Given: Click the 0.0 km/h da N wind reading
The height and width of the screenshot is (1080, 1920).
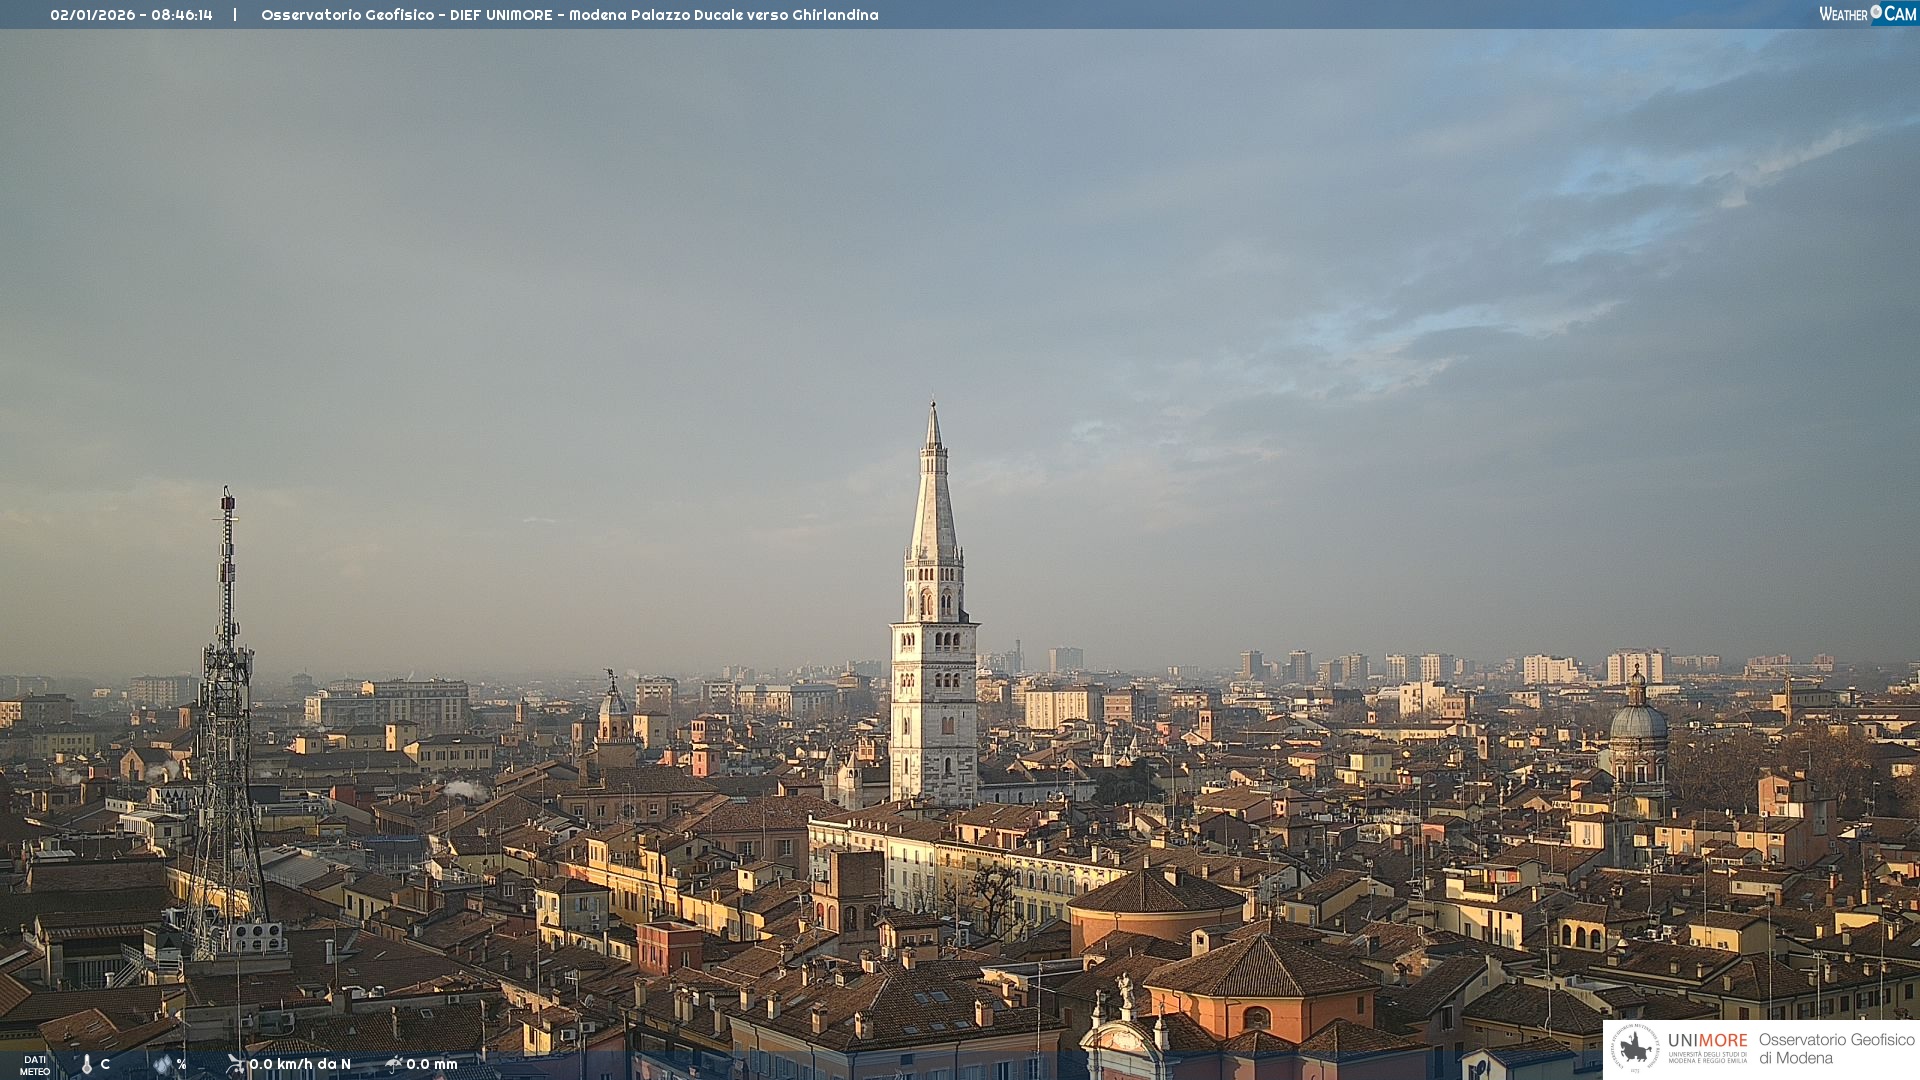Looking at the screenshot, I should 300,1064.
